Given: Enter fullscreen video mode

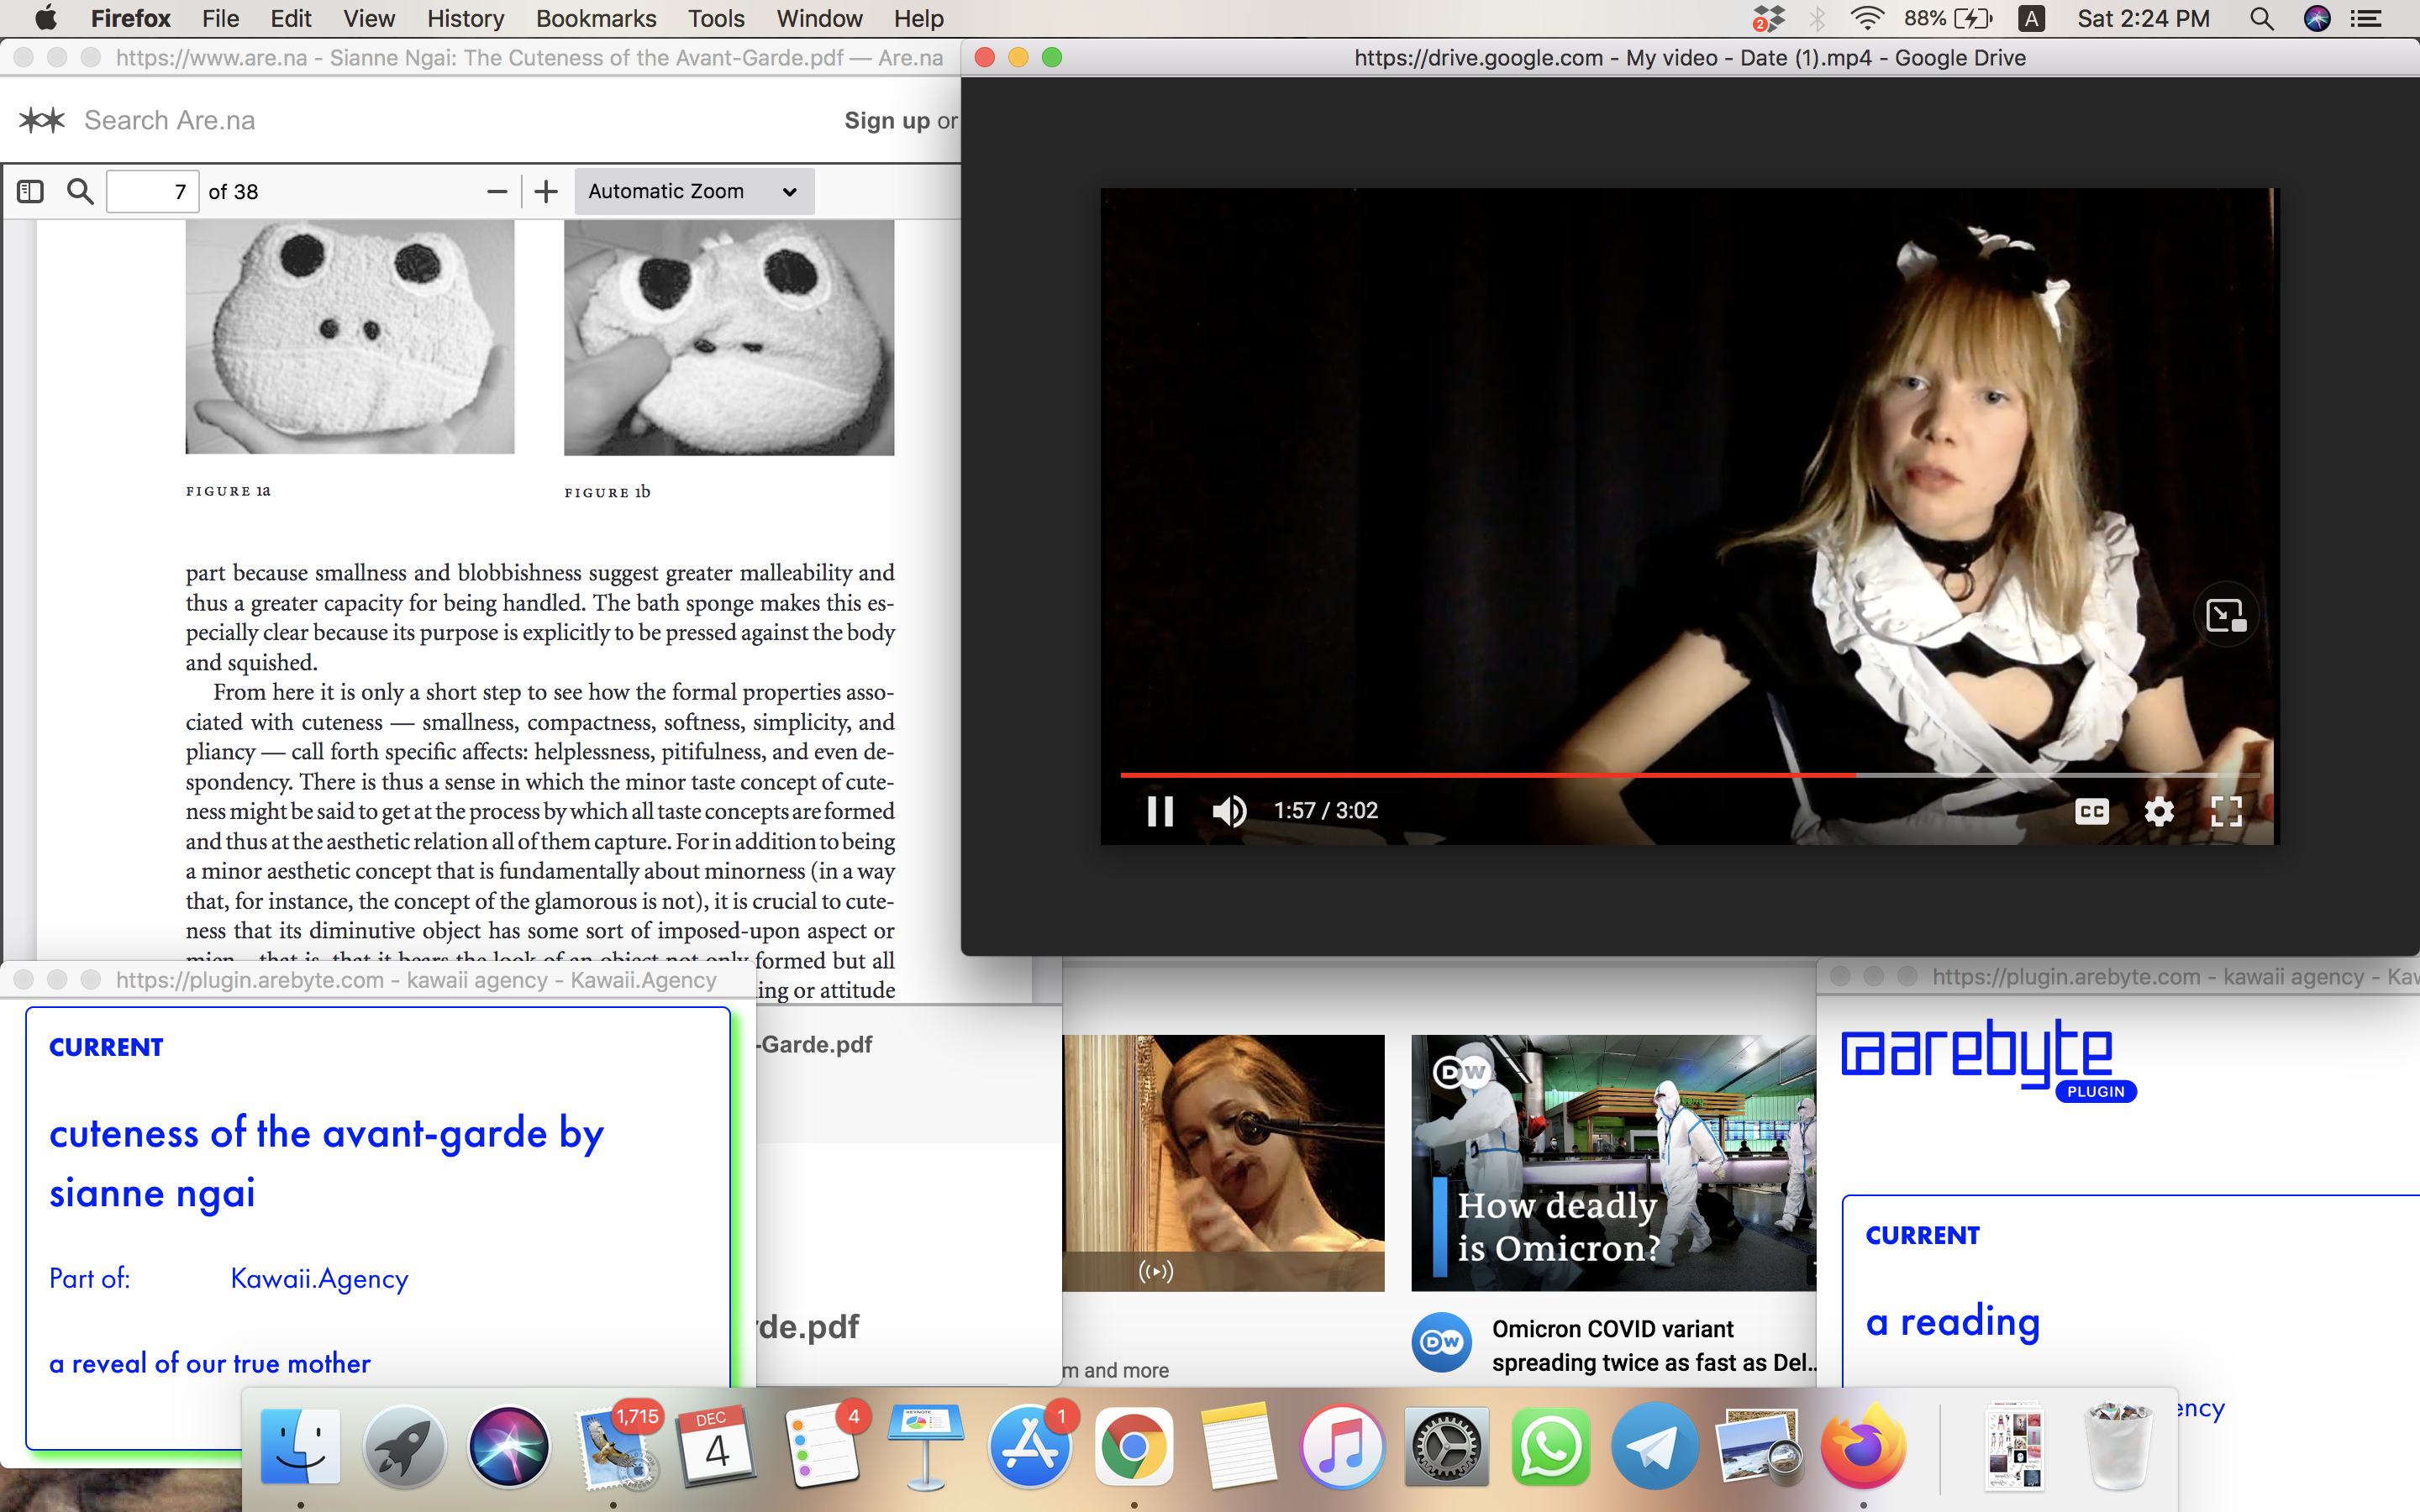Looking at the screenshot, I should [2226, 811].
